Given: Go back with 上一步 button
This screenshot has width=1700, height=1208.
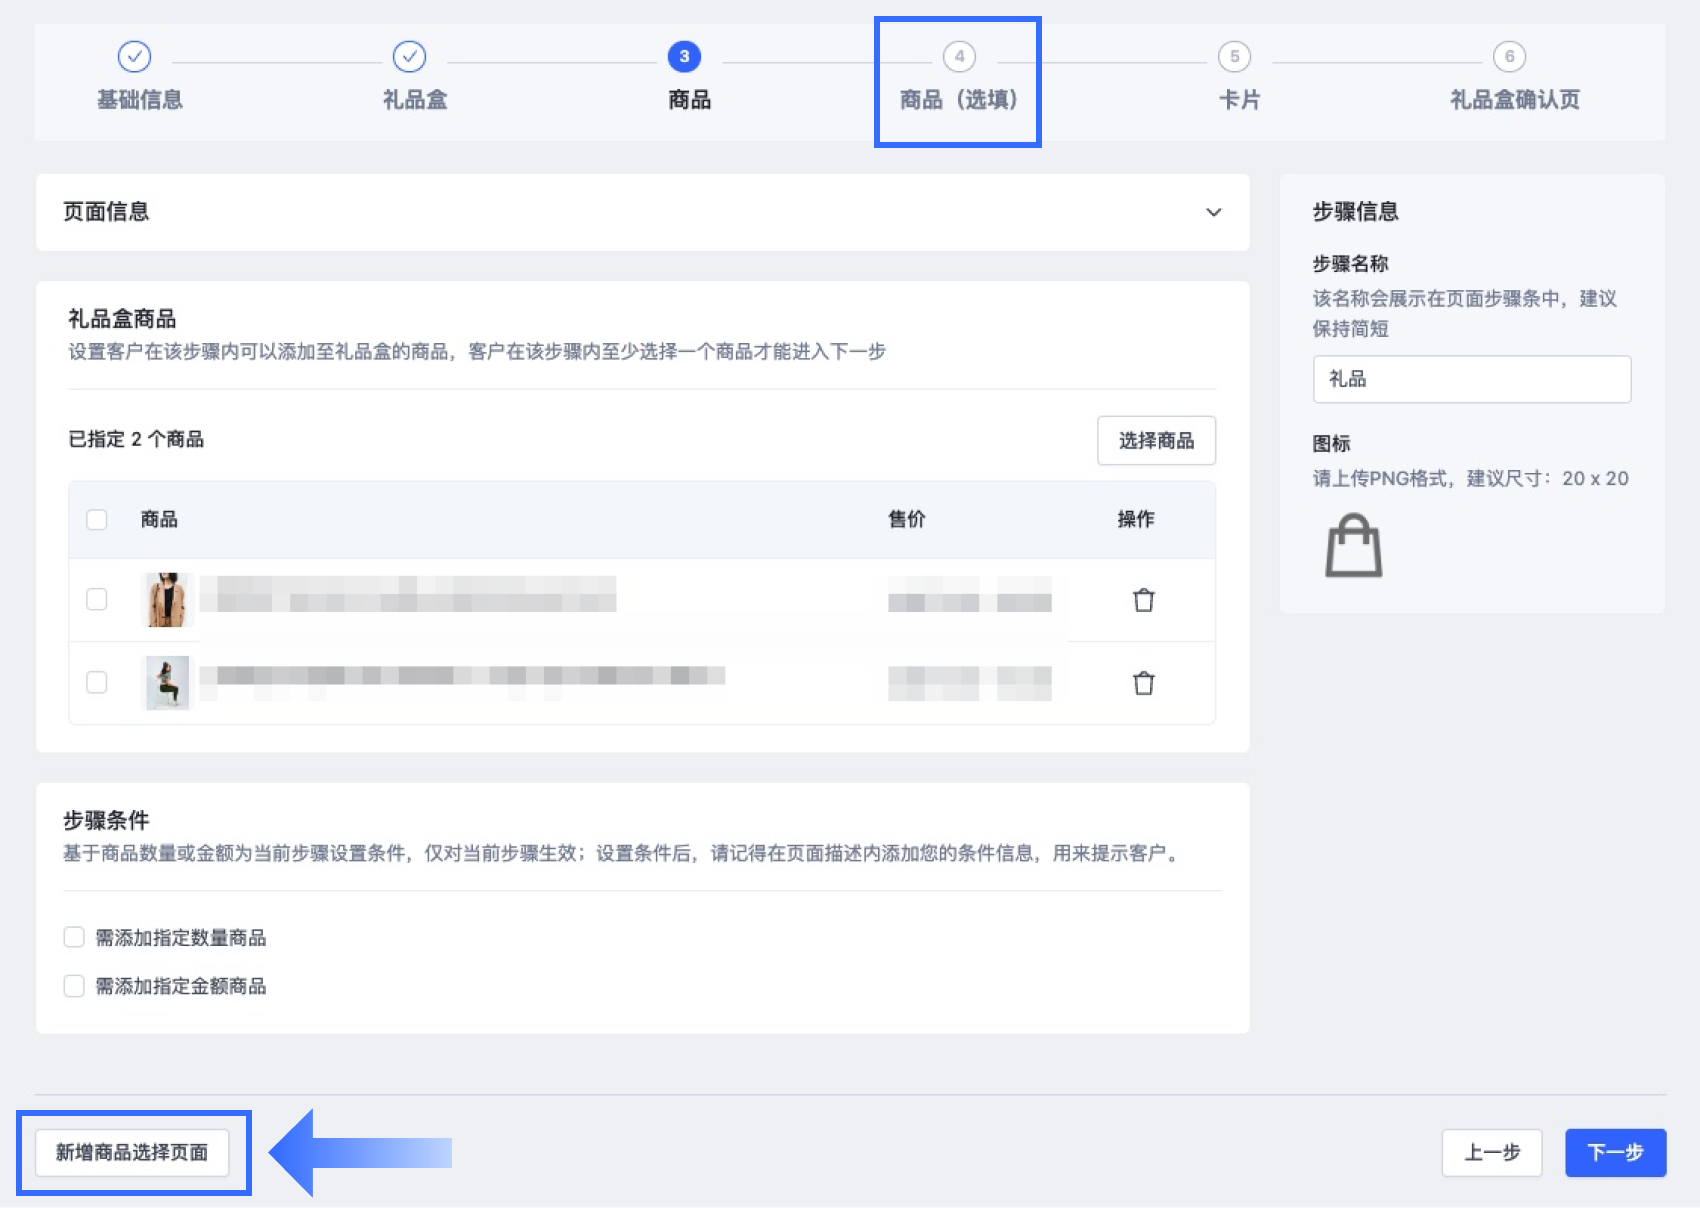Looking at the screenshot, I should tap(1491, 1152).
